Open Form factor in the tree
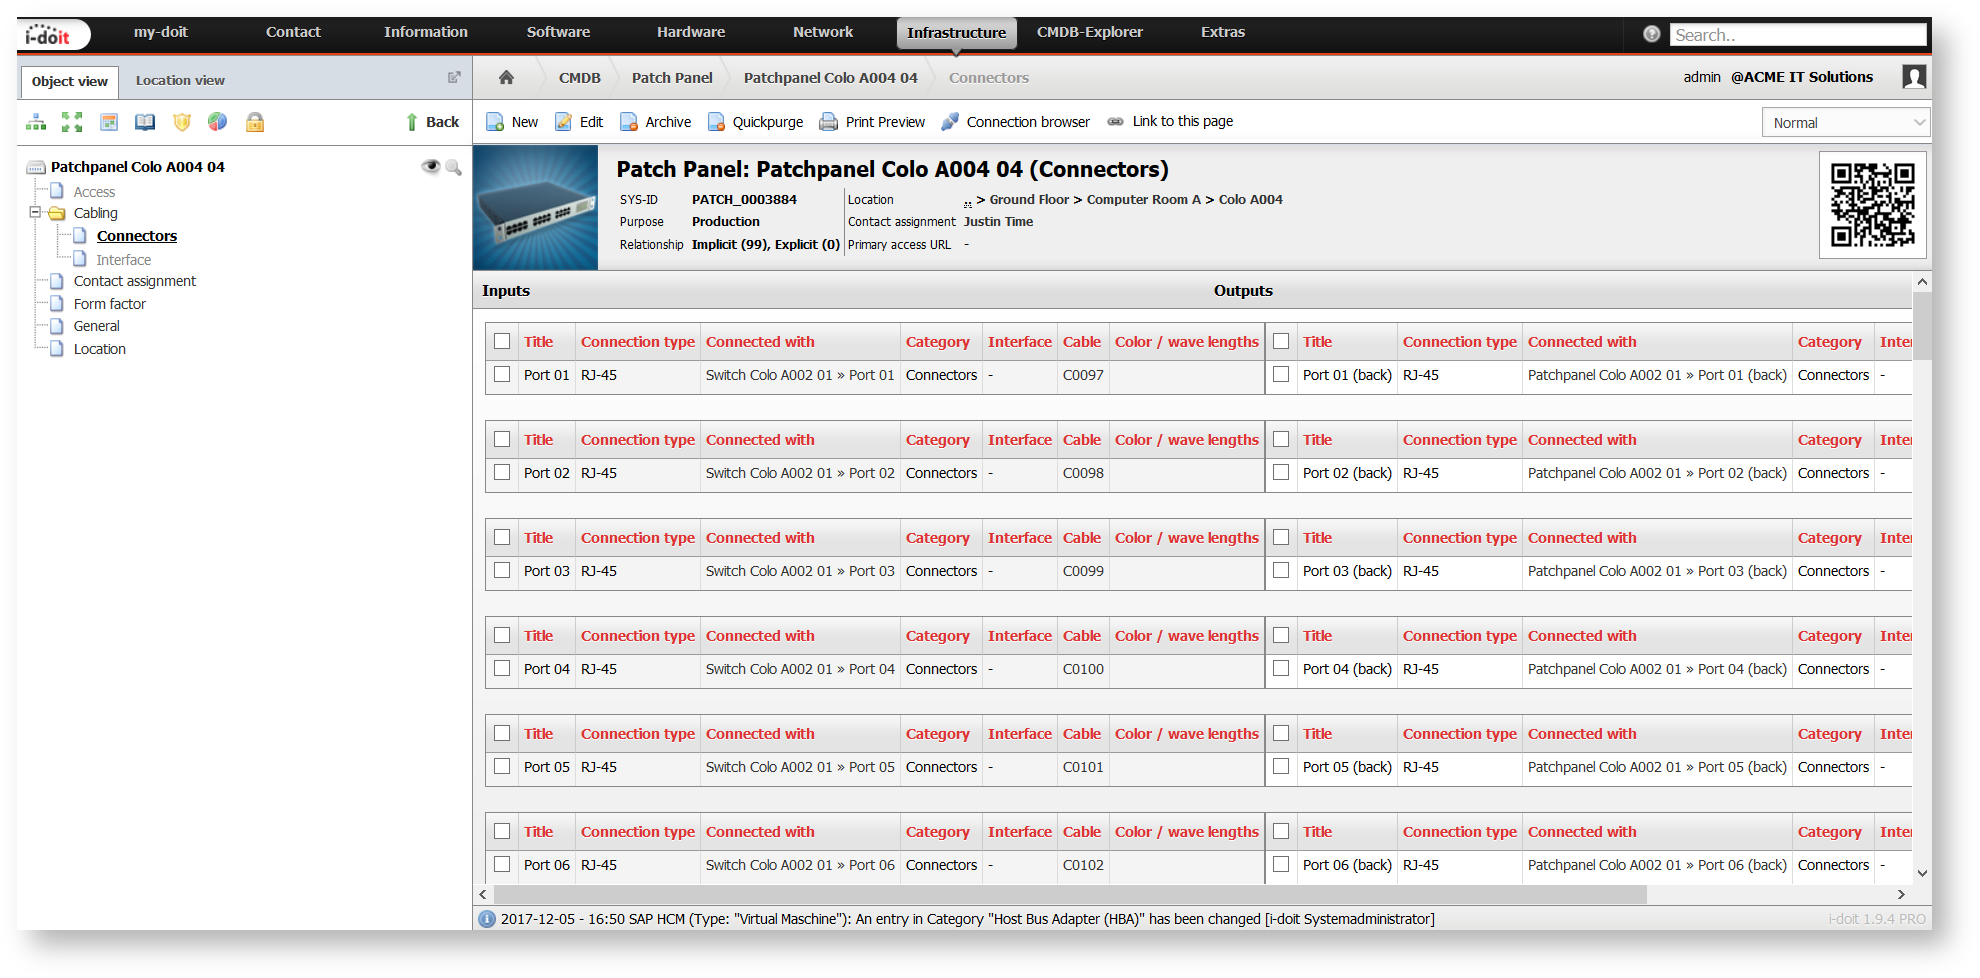Screen dimensions: 1980x978 click(110, 304)
